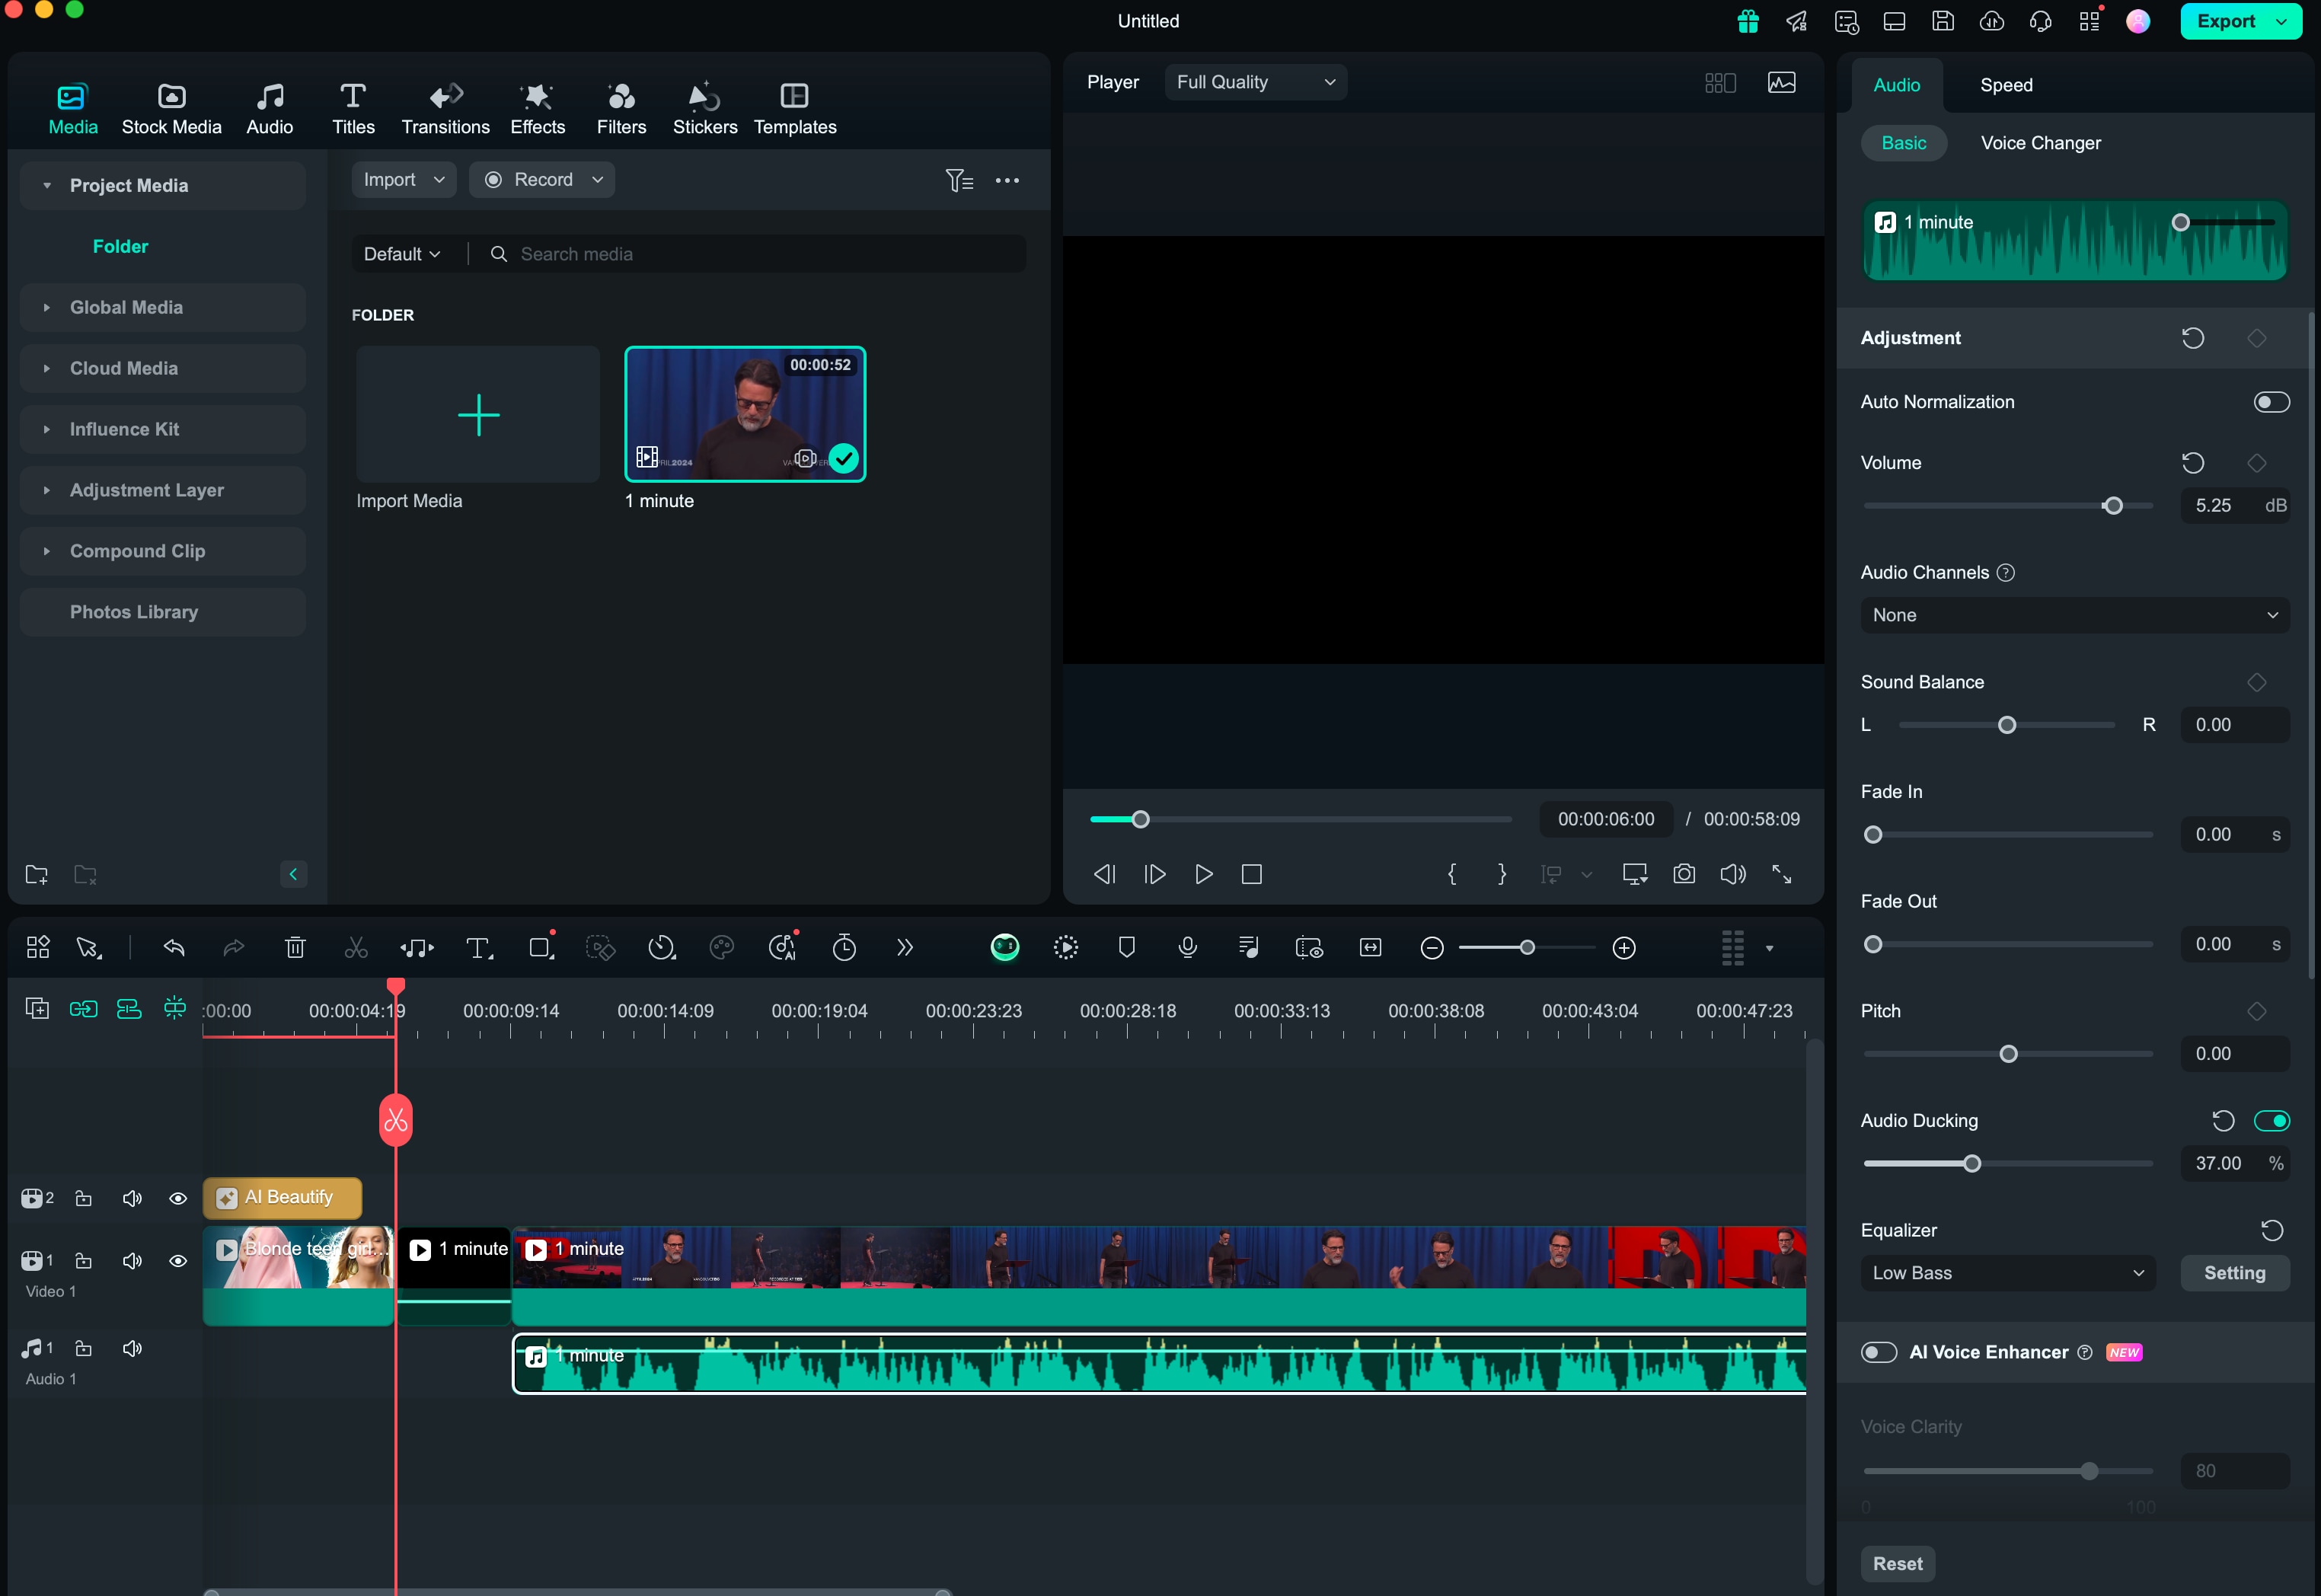Select the Effects tool in toolbar
The height and width of the screenshot is (1596, 2321).
pyautogui.click(x=536, y=106)
